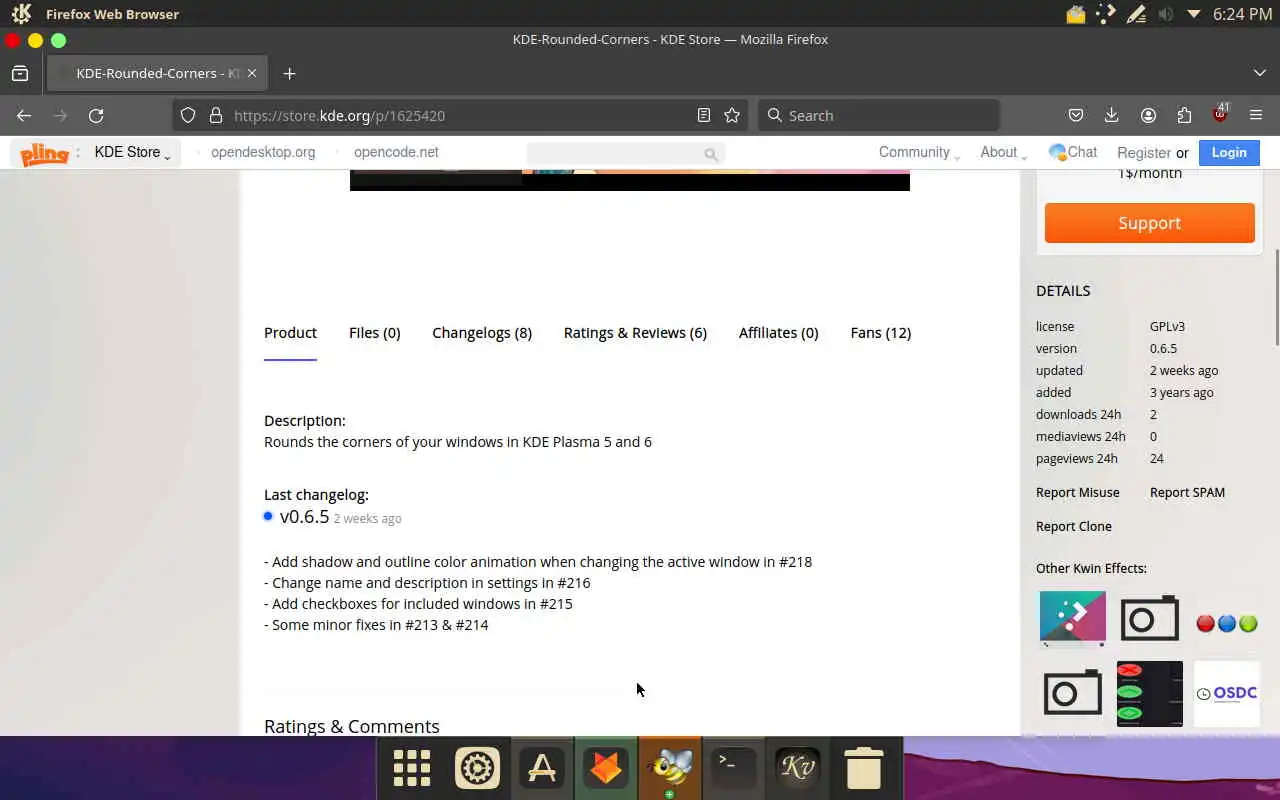Open the Firefox account profile icon
The image size is (1280, 800).
tap(1148, 115)
